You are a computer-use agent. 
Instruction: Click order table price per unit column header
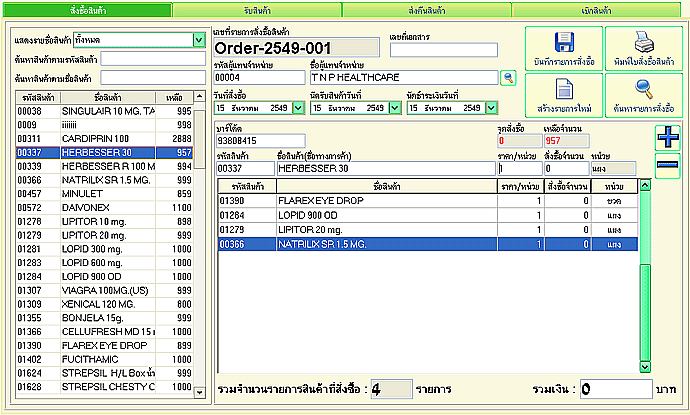tap(521, 187)
